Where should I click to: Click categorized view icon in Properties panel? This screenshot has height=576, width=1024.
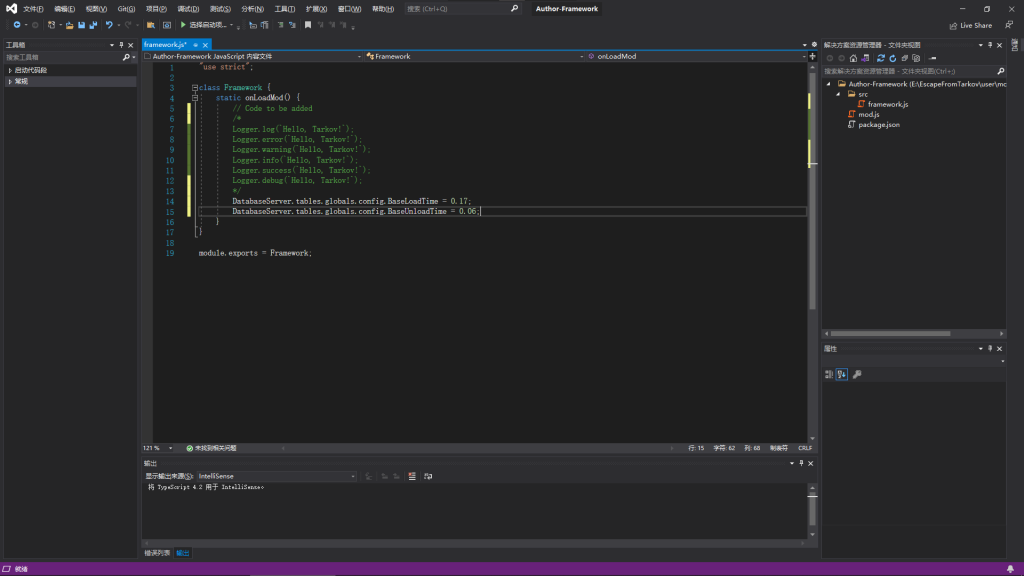click(829, 374)
